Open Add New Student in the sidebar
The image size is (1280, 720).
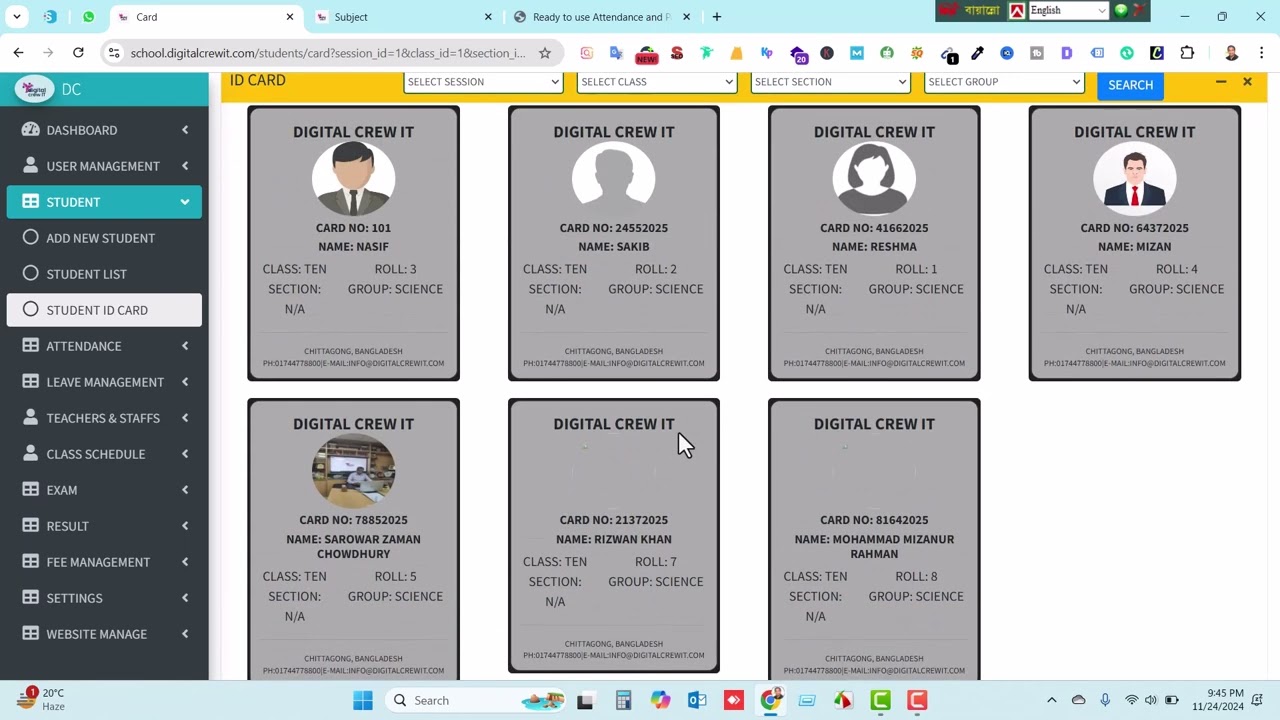click(104, 238)
